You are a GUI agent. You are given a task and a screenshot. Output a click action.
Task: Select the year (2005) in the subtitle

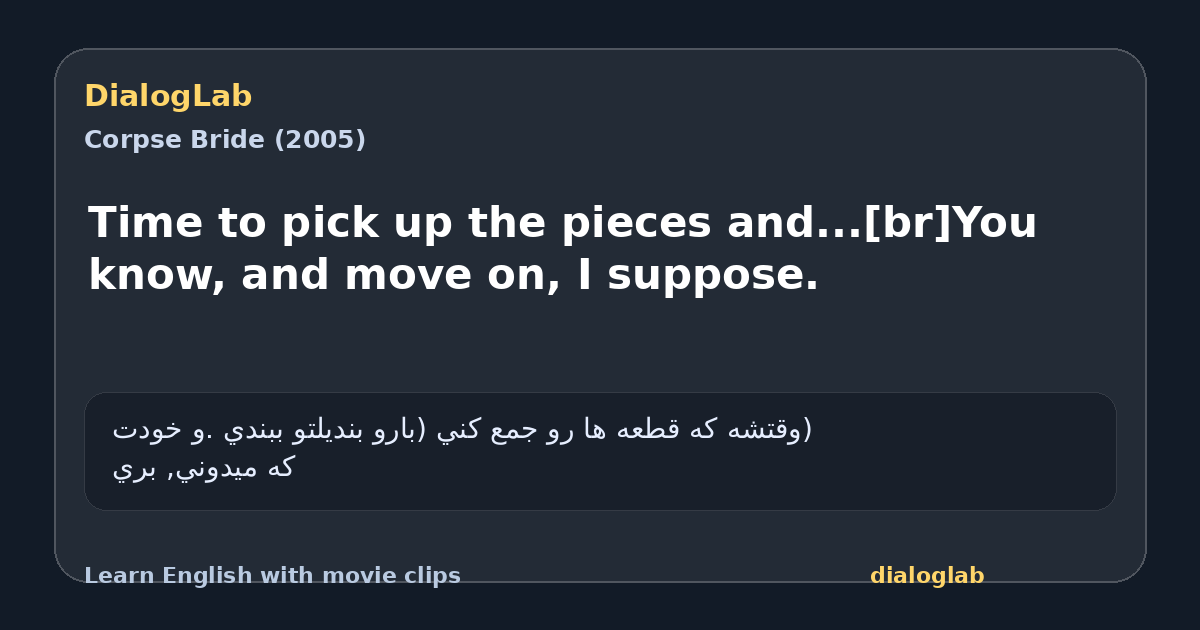pyautogui.click(x=320, y=140)
